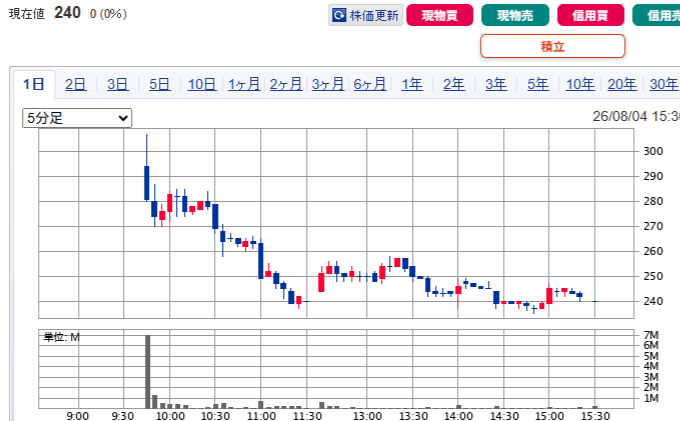Click the 15:00 time axis label
Image resolution: width=680 pixels, height=421 pixels.
tap(549, 416)
